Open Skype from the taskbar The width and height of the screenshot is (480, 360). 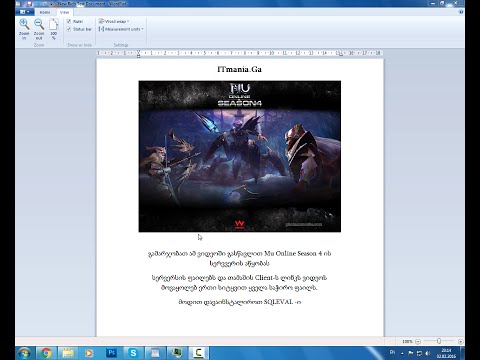(133, 353)
